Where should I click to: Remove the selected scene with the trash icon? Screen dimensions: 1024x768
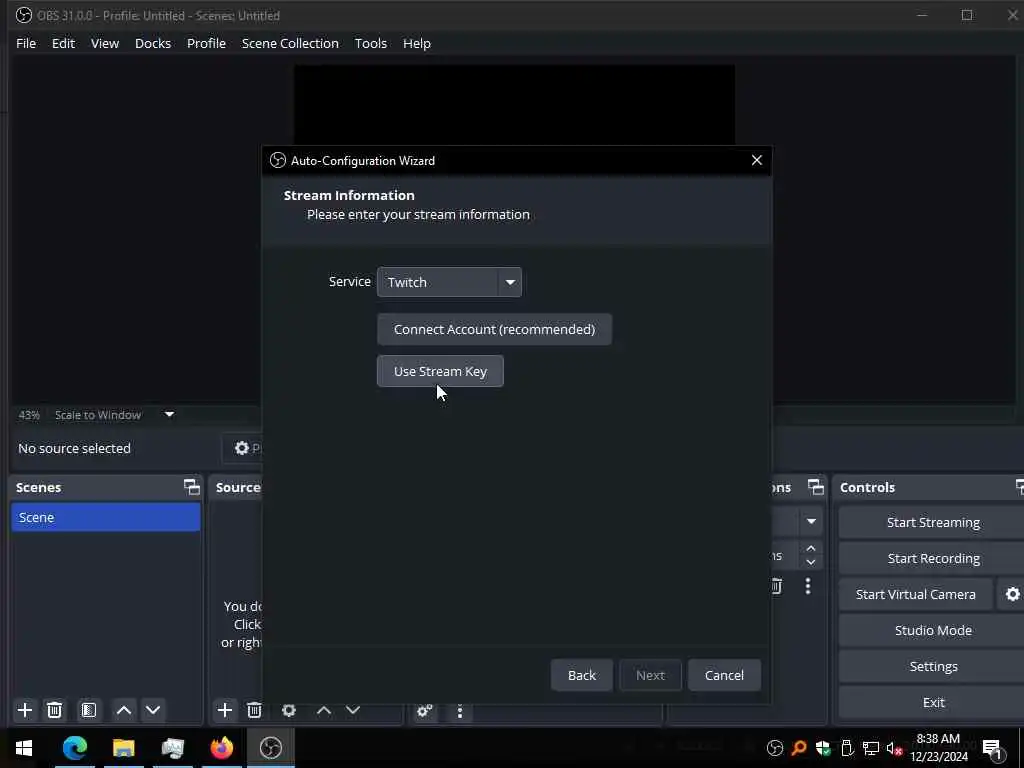[x=54, y=710]
